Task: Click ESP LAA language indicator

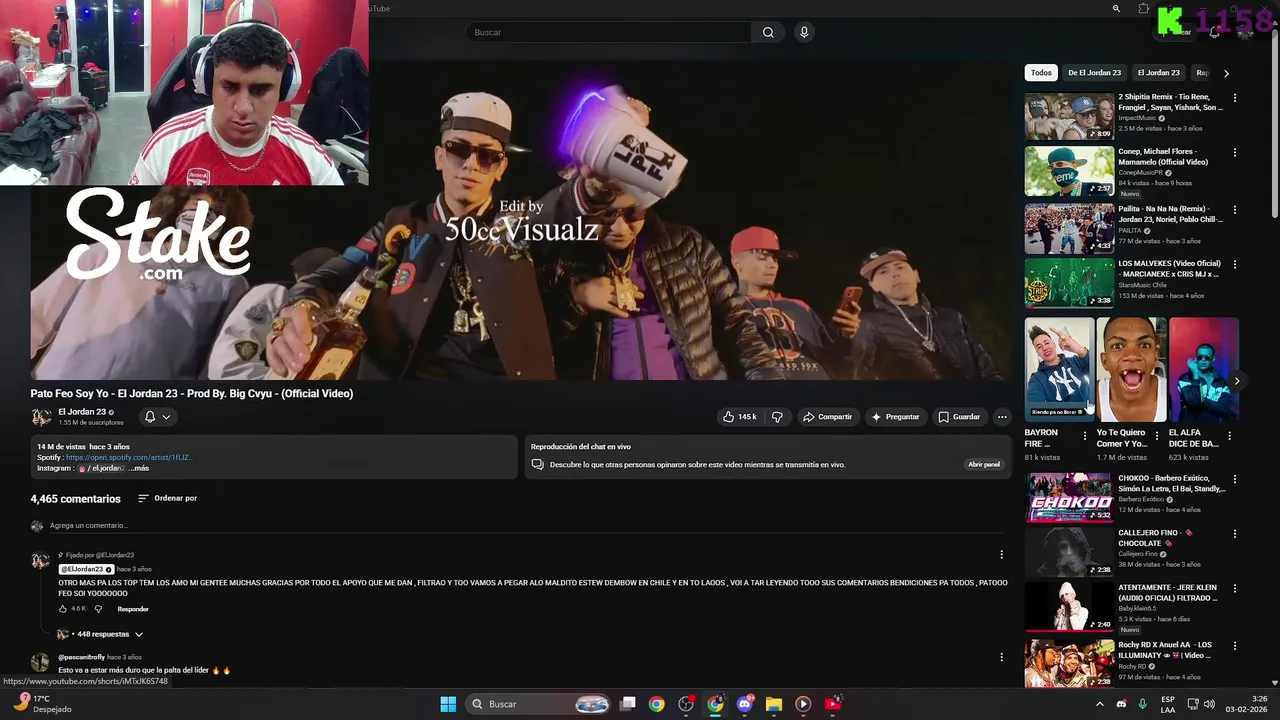Action: click(x=1168, y=704)
